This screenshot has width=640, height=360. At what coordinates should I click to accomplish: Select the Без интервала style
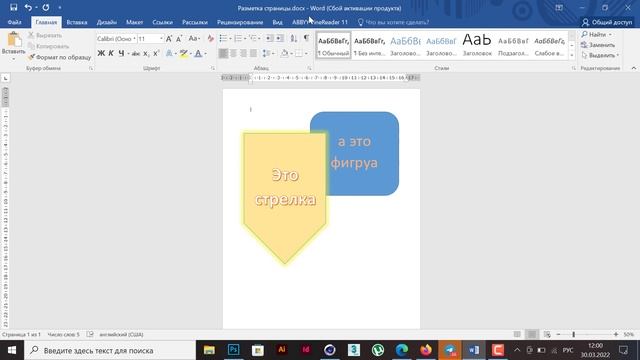pyautogui.click(x=369, y=46)
